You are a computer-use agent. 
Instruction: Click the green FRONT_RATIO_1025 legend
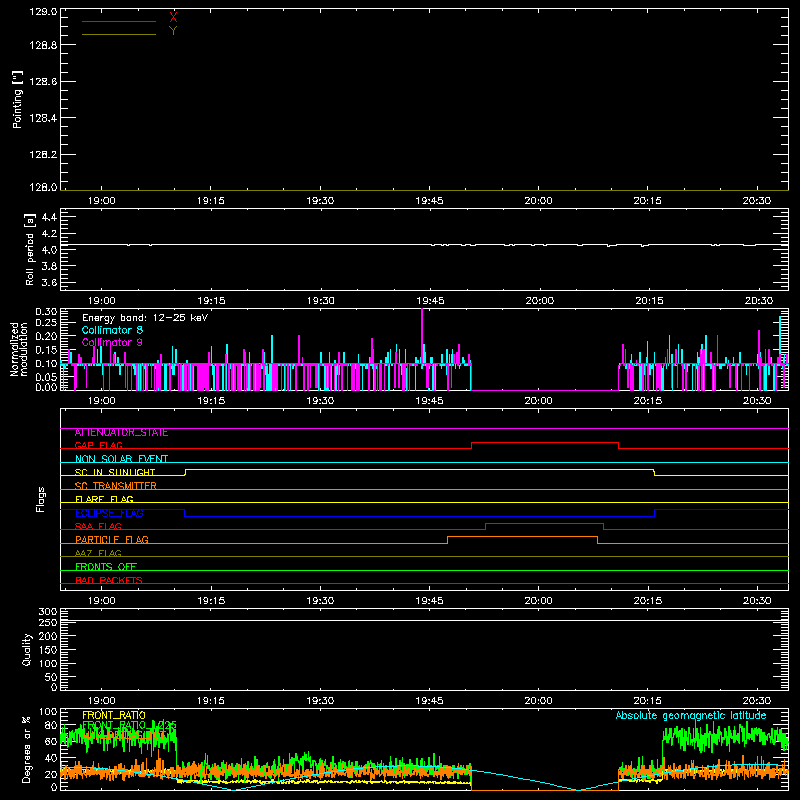coord(130,725)
